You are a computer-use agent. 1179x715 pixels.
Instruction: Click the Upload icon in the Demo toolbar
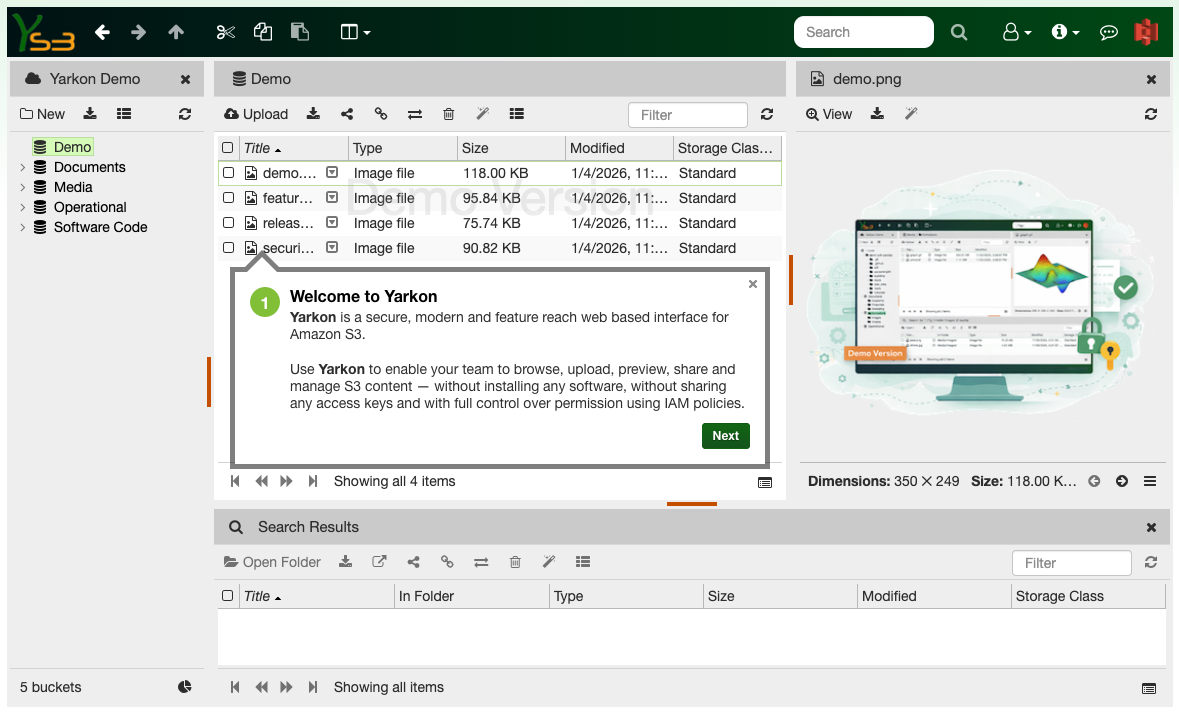click(256, 114)
